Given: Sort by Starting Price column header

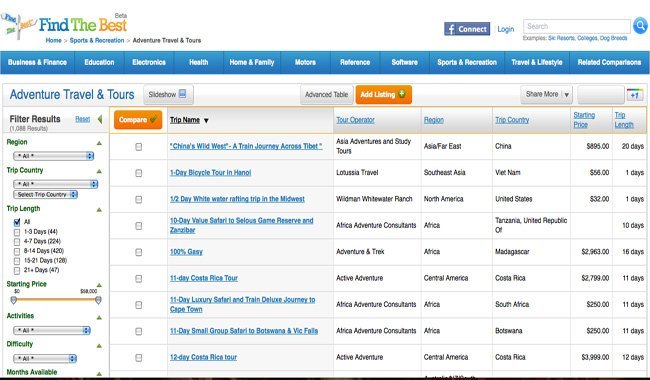Looking at the screenshot, I should point(584,120).
